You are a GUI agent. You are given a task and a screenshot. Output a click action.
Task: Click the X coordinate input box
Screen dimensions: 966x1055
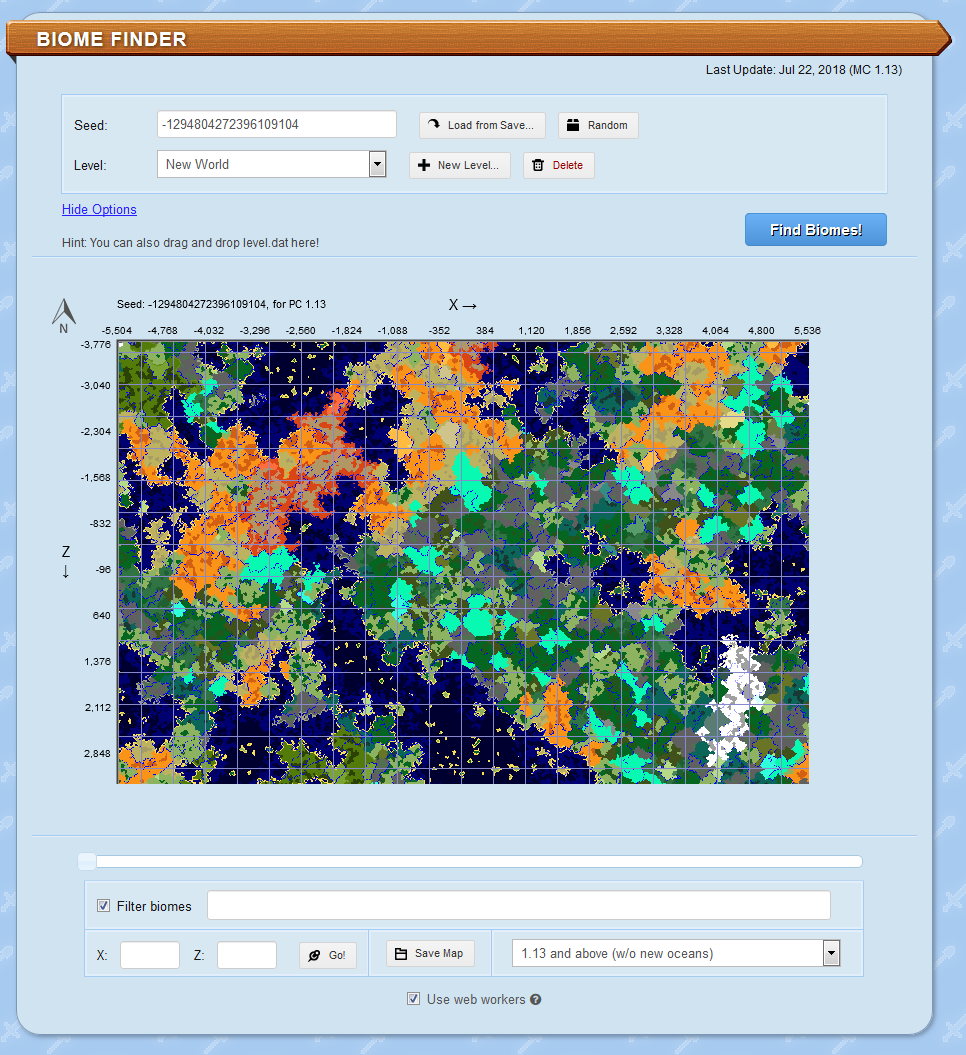point(149,955)
